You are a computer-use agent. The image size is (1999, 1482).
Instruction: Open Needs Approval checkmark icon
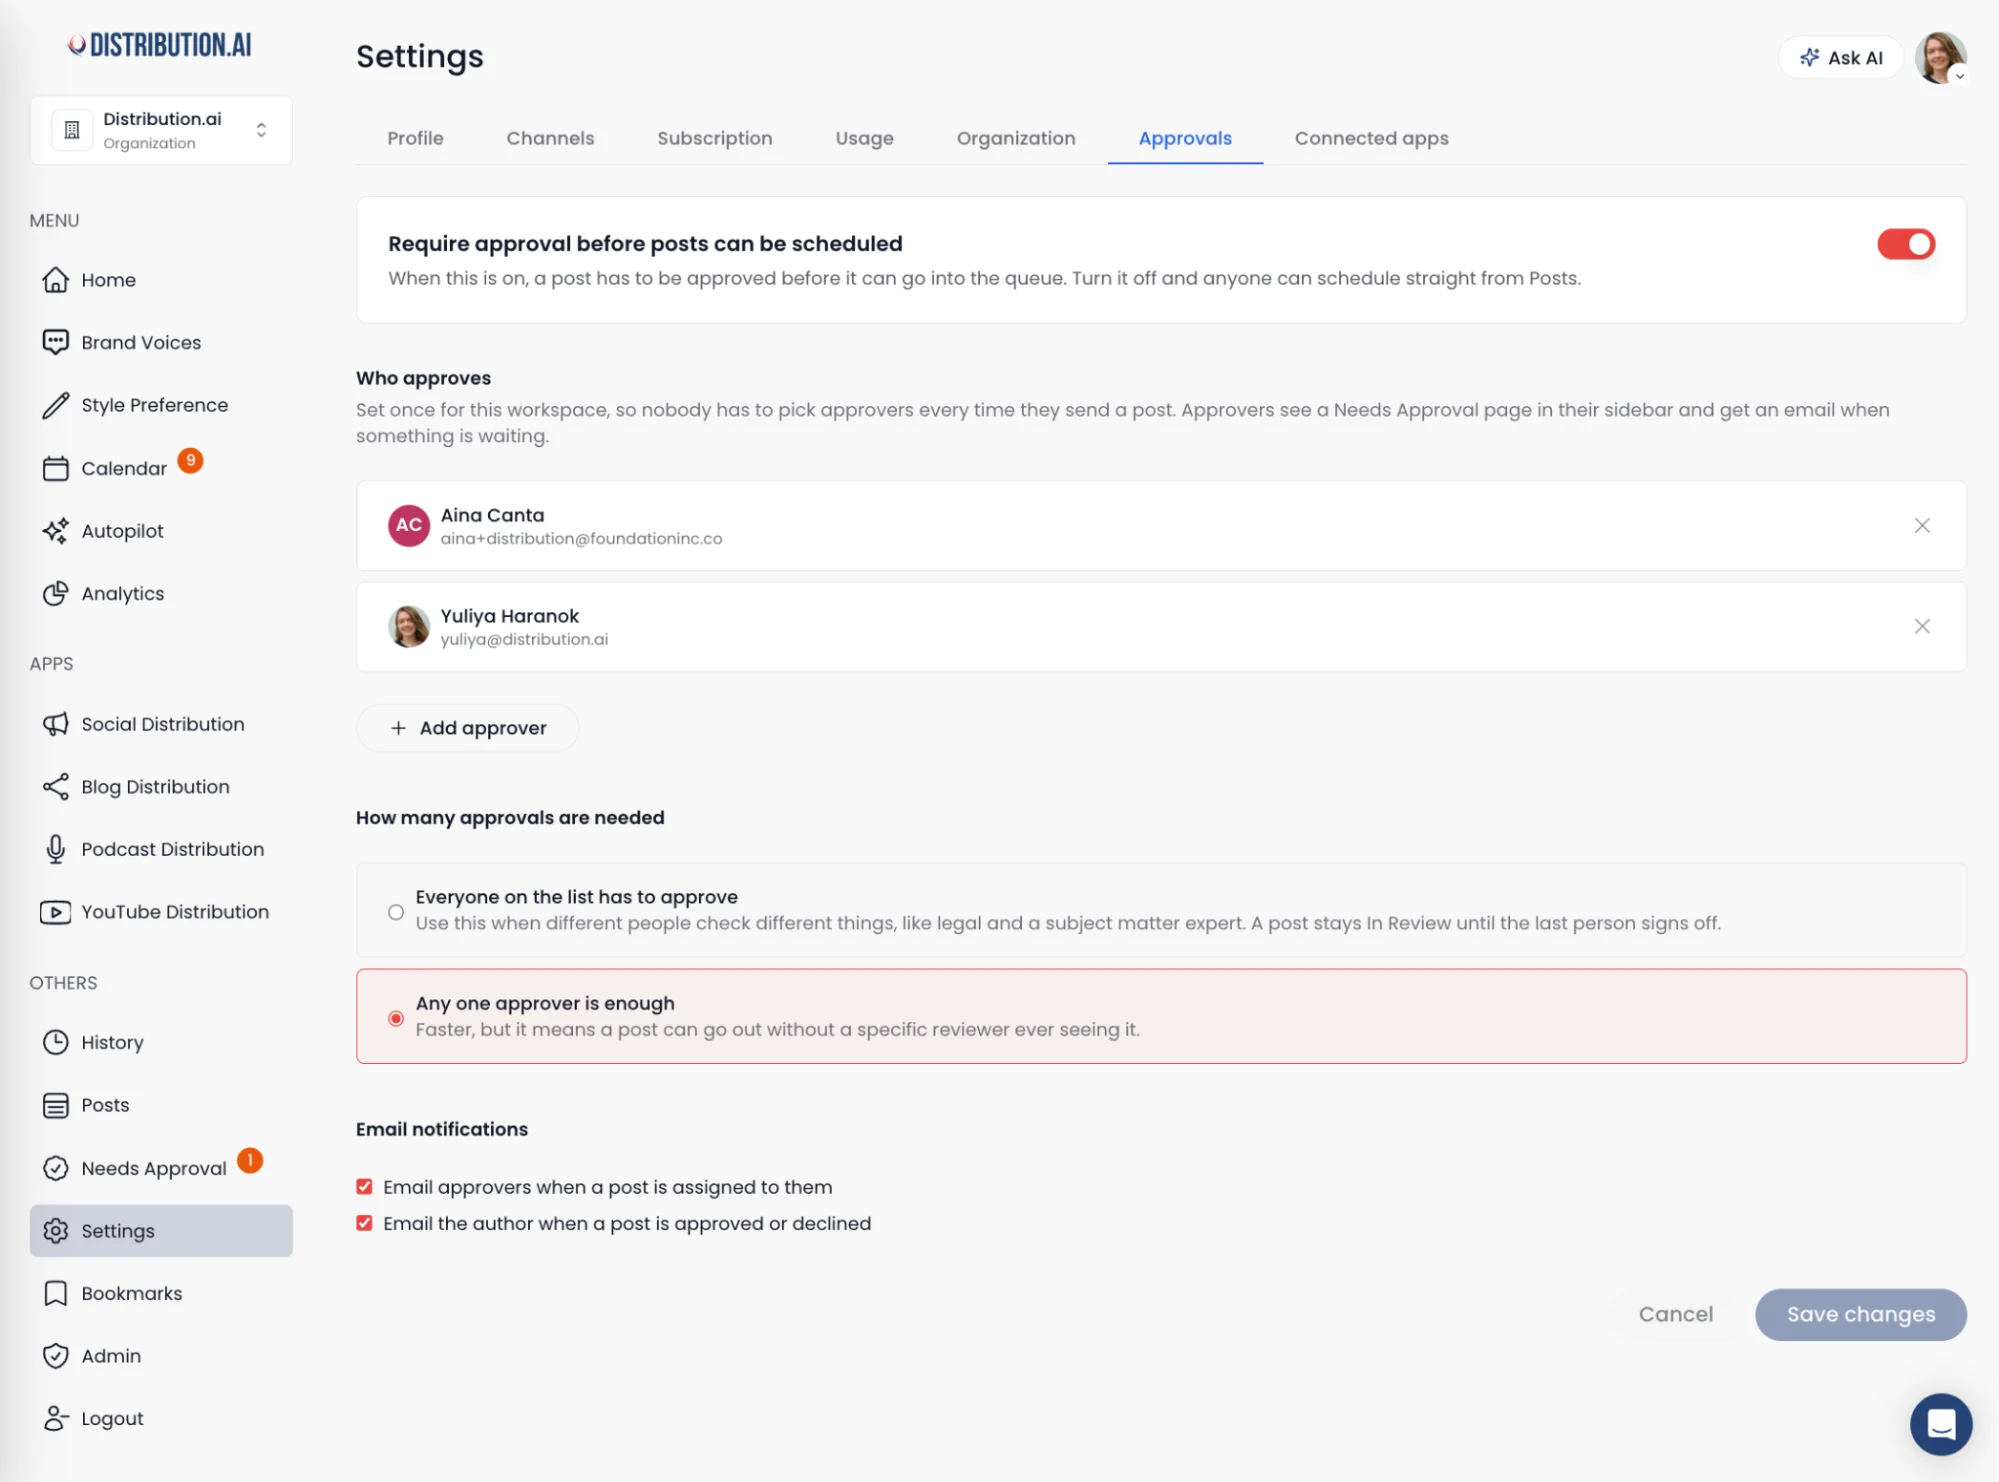pos(56,1168)
